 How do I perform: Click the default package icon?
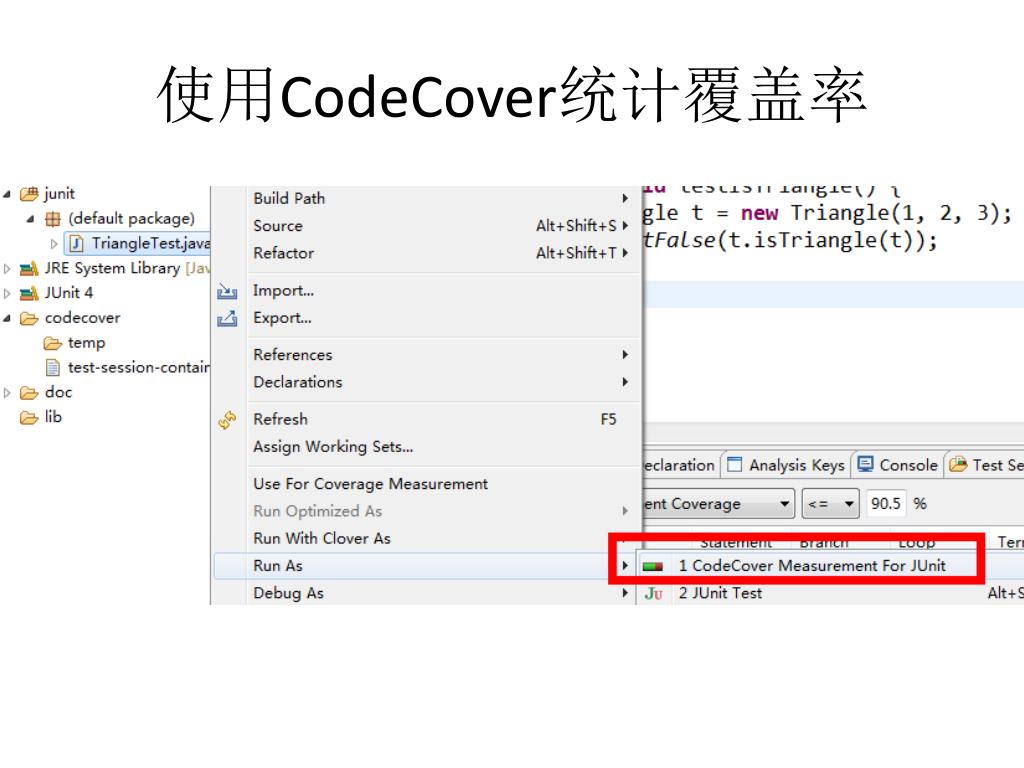(53, 219)
